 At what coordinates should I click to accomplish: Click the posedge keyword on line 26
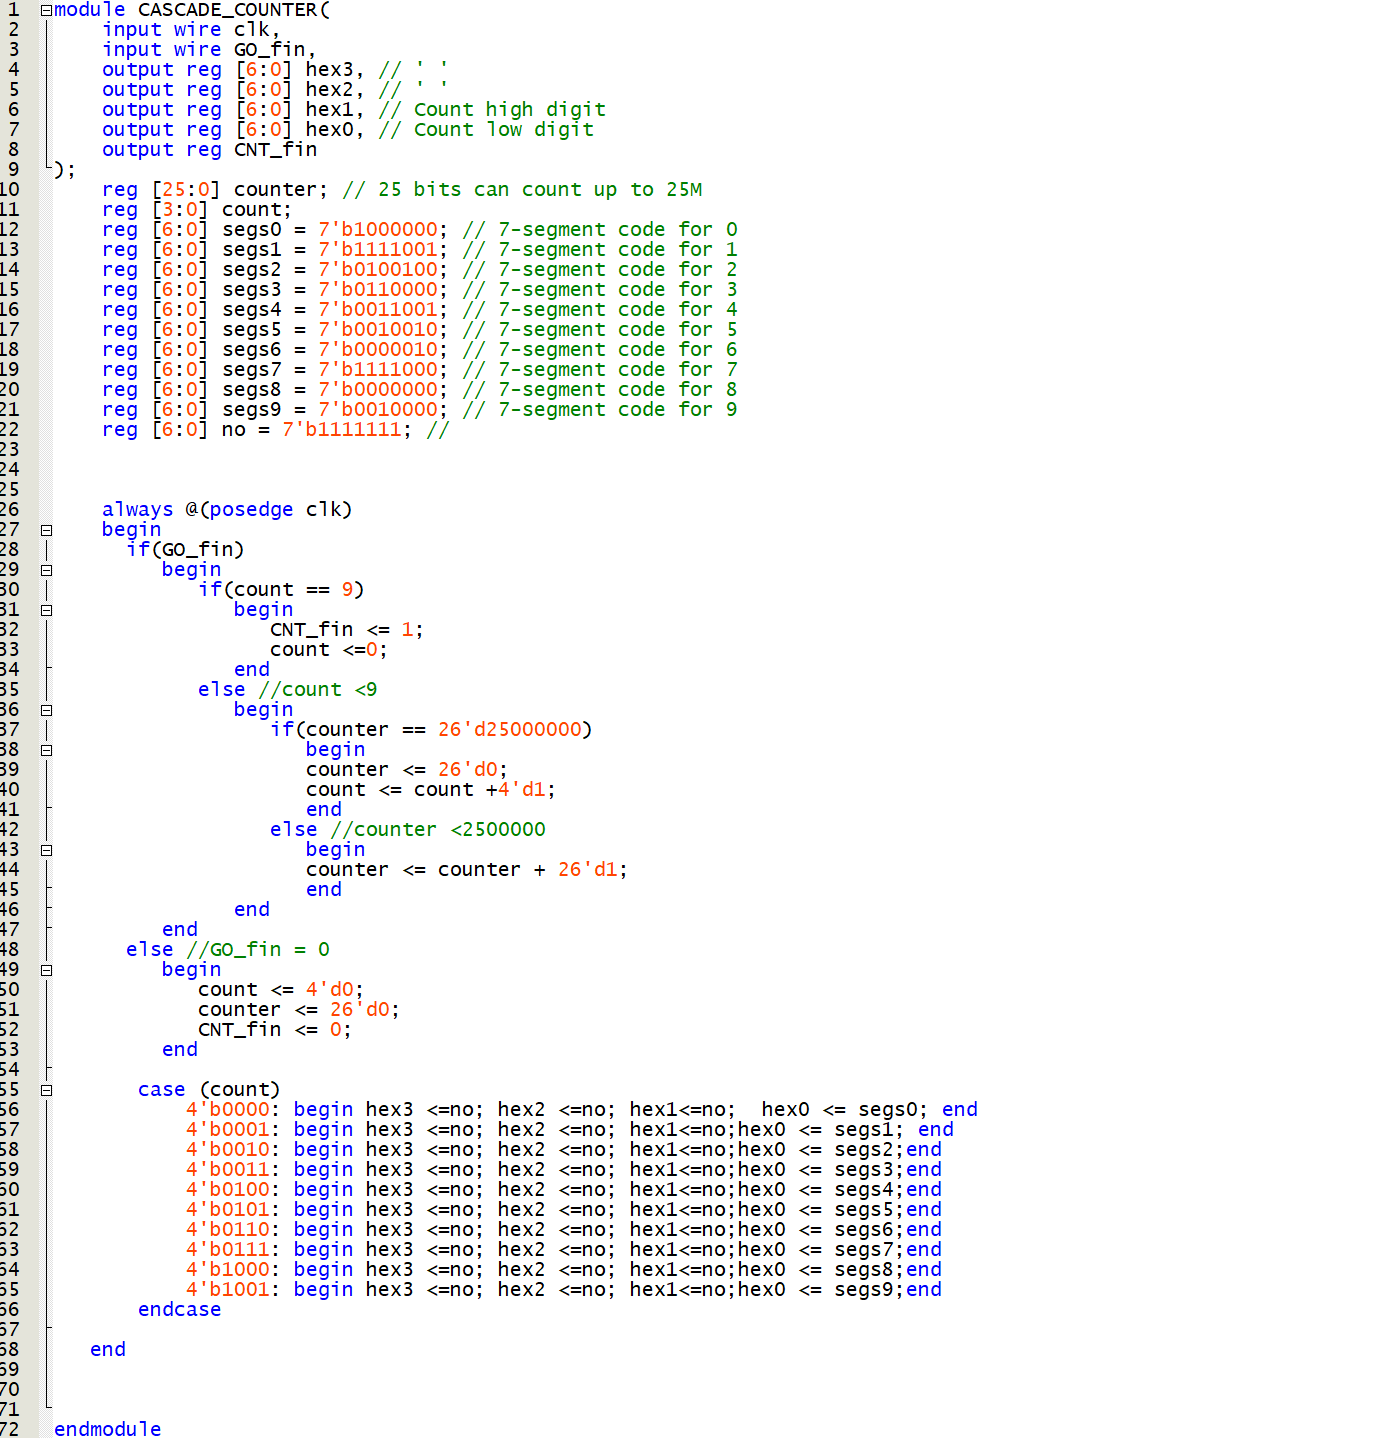(x=251, y=509)
